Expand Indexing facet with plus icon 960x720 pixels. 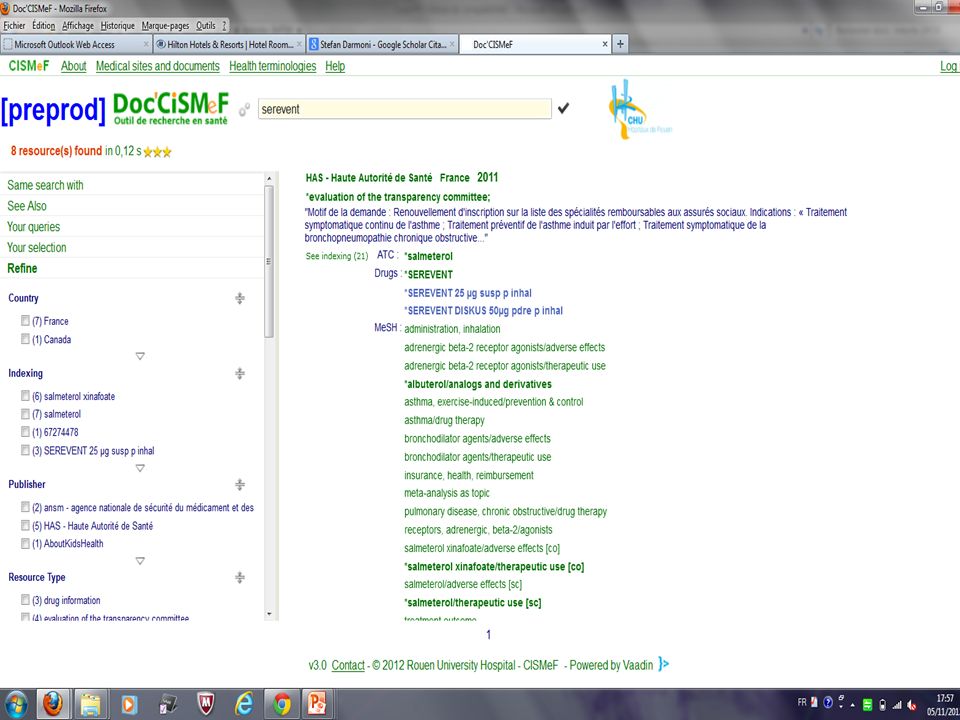pyautogui.click(x=240, y=373)
